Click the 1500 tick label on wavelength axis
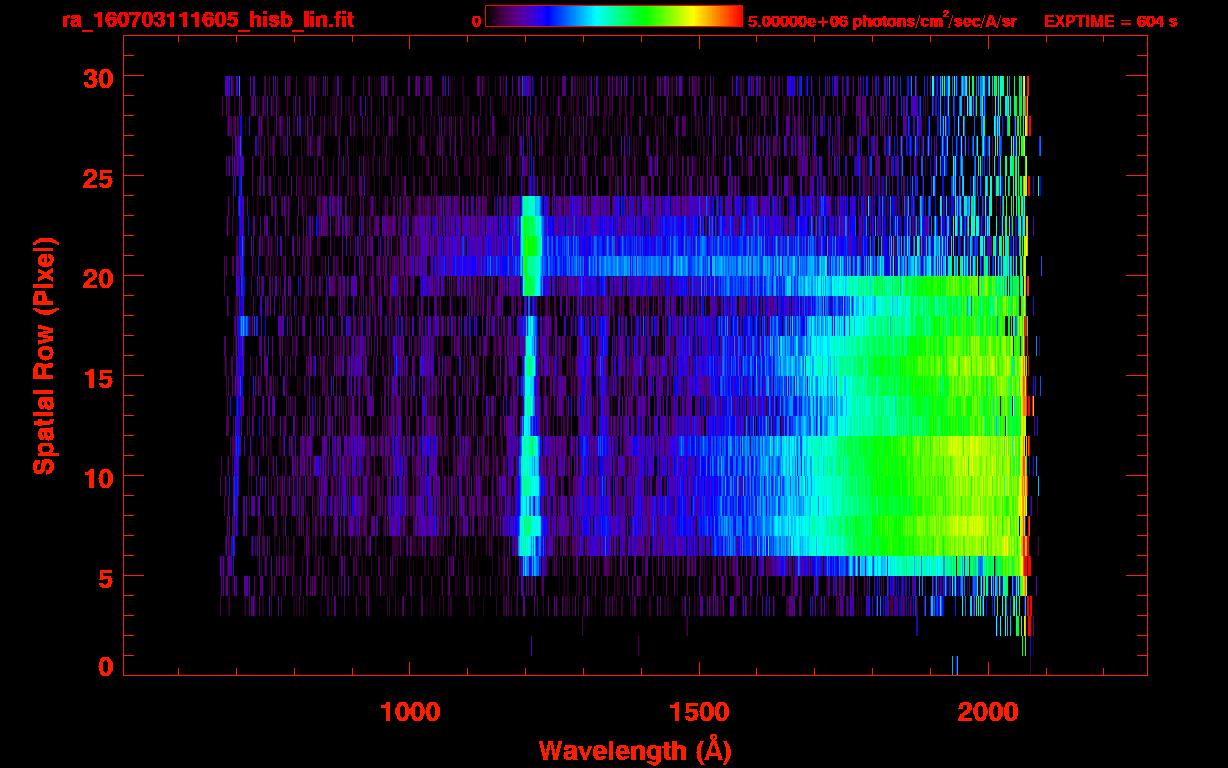This screenshot has width=1228, height=768. click(x=699, y=712)
